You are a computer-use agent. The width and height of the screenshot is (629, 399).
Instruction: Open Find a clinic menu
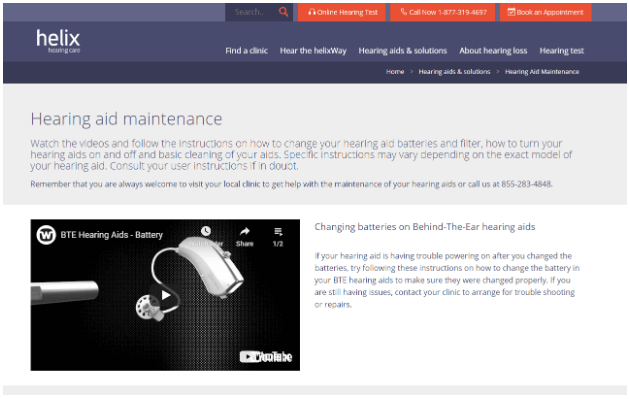click(x=246, y=51)
